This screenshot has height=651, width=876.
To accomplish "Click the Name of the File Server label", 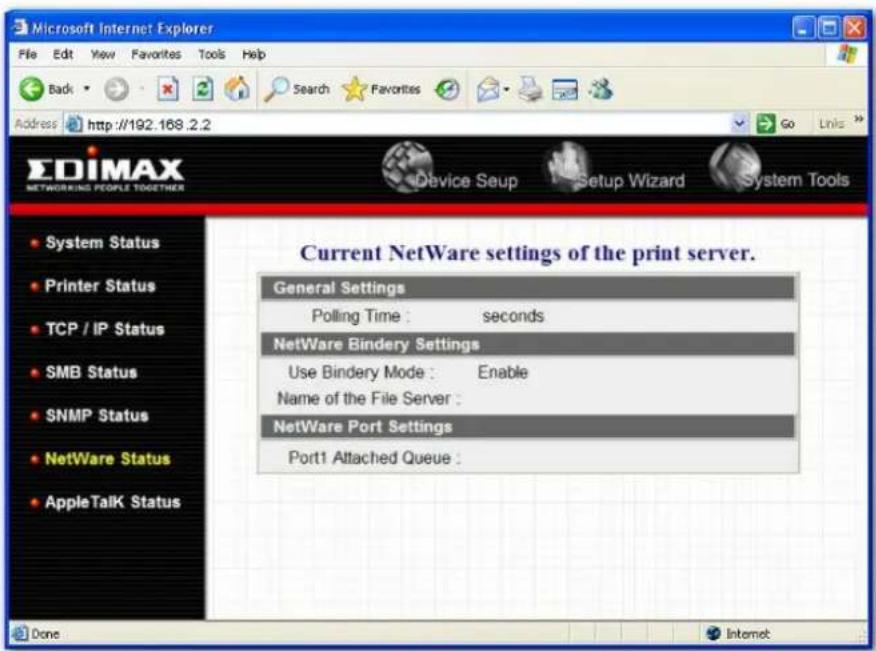I will click(369, 398).
